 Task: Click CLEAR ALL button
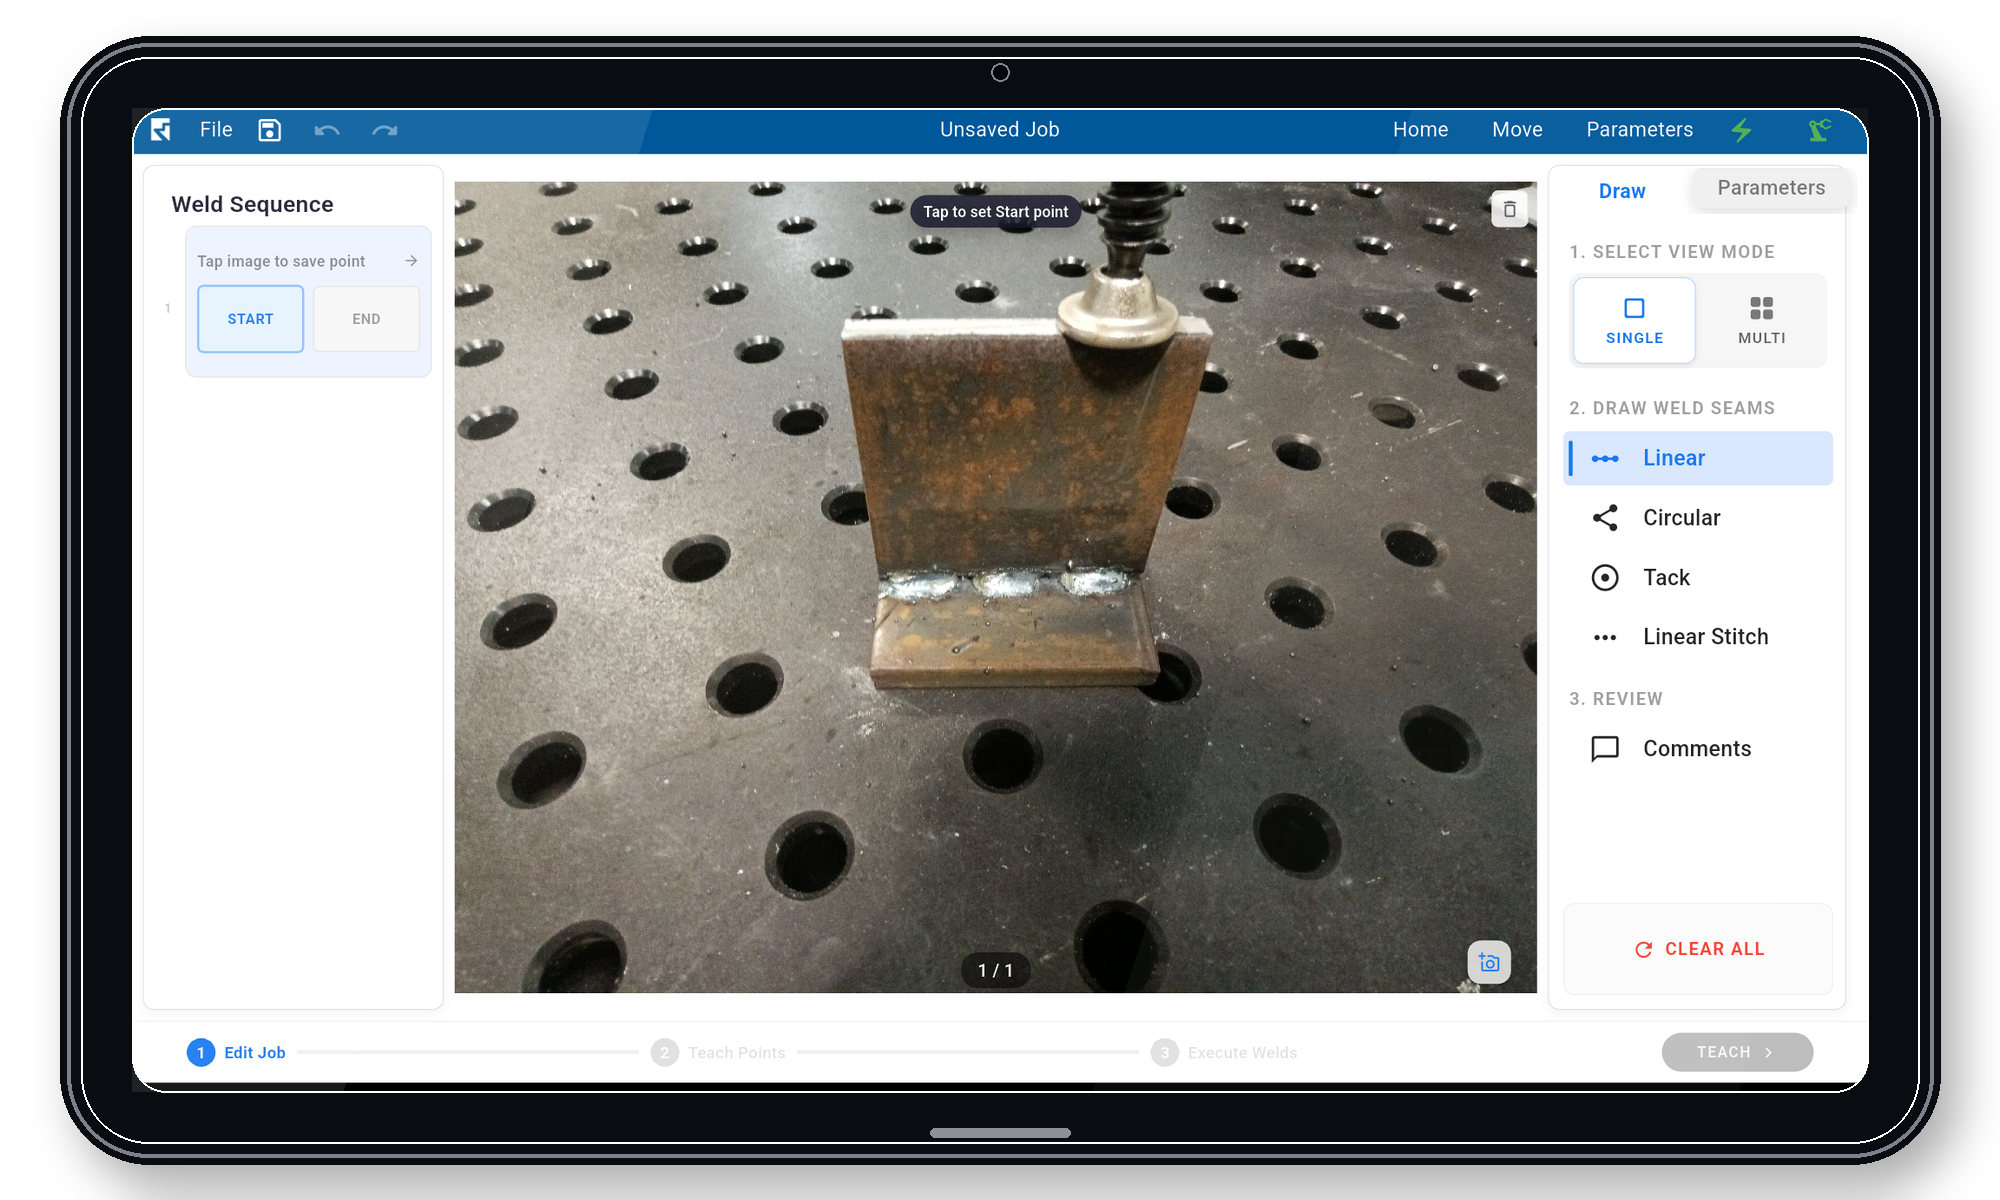click(1698, 949)
